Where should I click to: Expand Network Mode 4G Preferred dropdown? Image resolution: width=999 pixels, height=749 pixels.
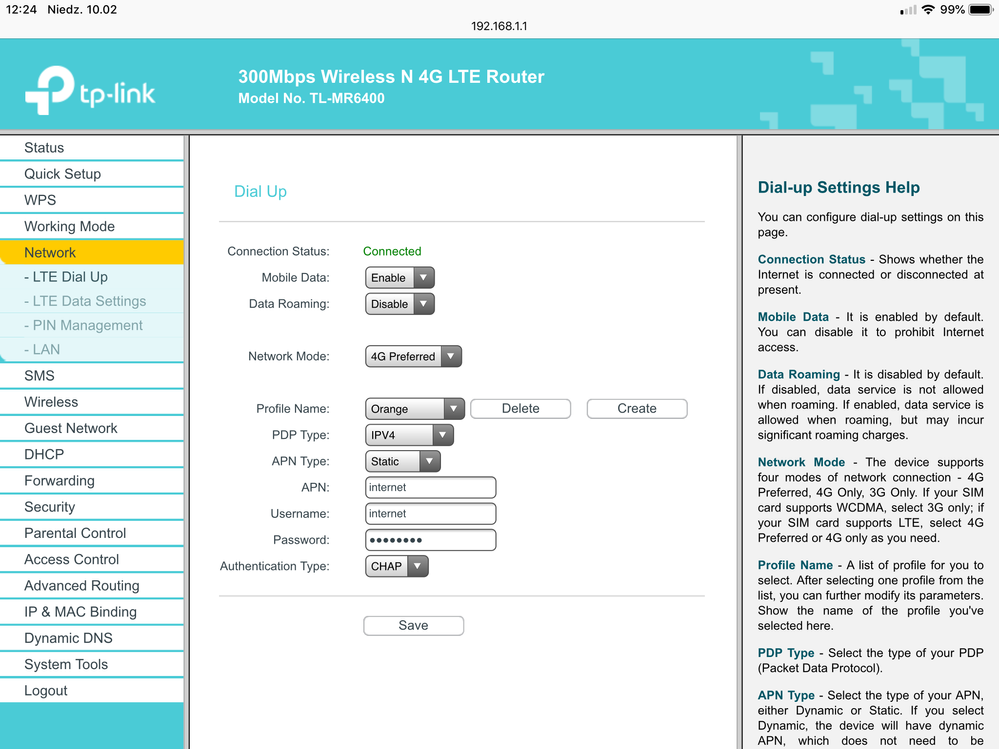pos(413,356)
